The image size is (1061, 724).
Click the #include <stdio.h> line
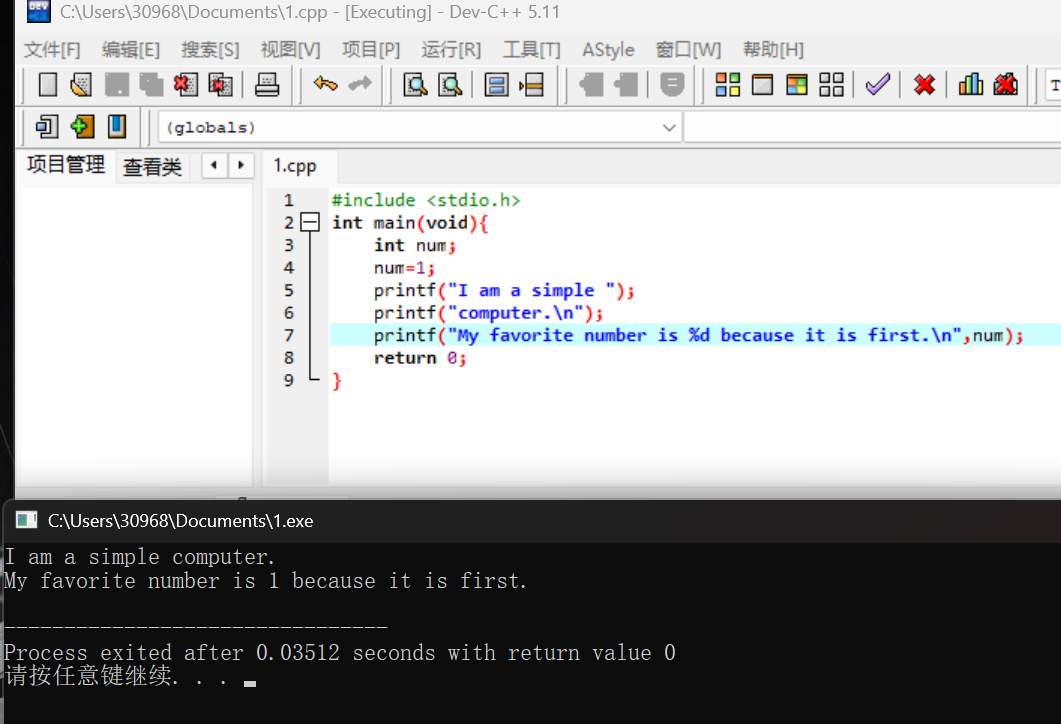tap(426, 200)
